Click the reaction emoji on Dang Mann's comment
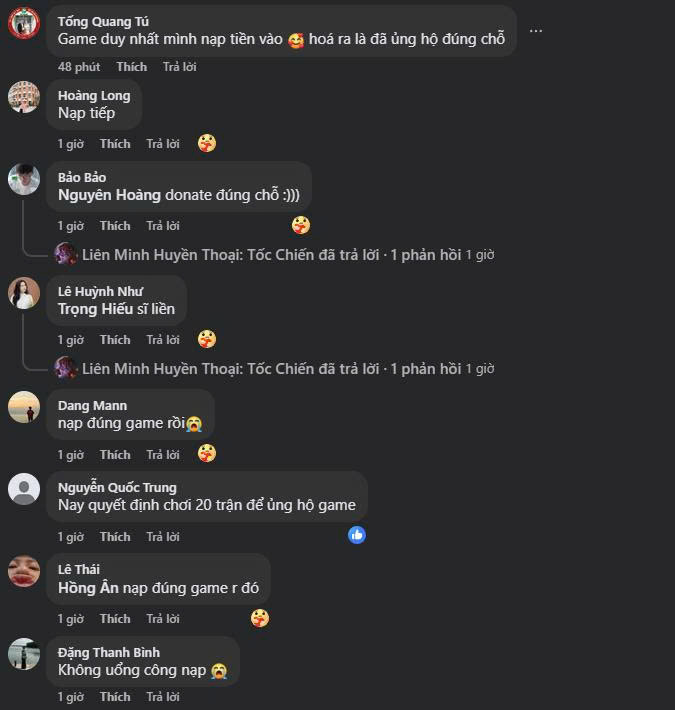The height and width of the screenshot is (710, 675). (207, 454)
